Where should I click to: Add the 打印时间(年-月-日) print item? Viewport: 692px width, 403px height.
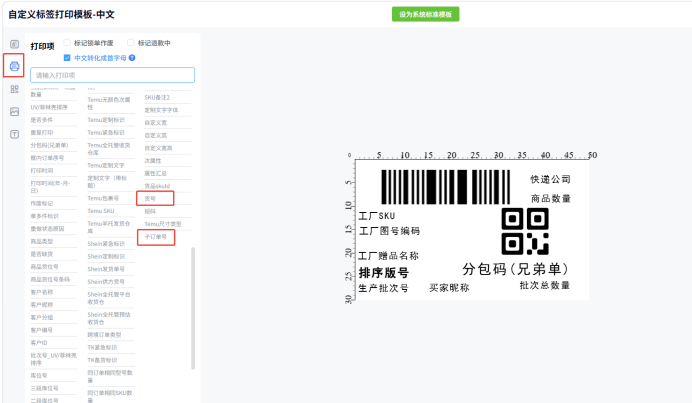pyautogui.click(x=50, y=187)
